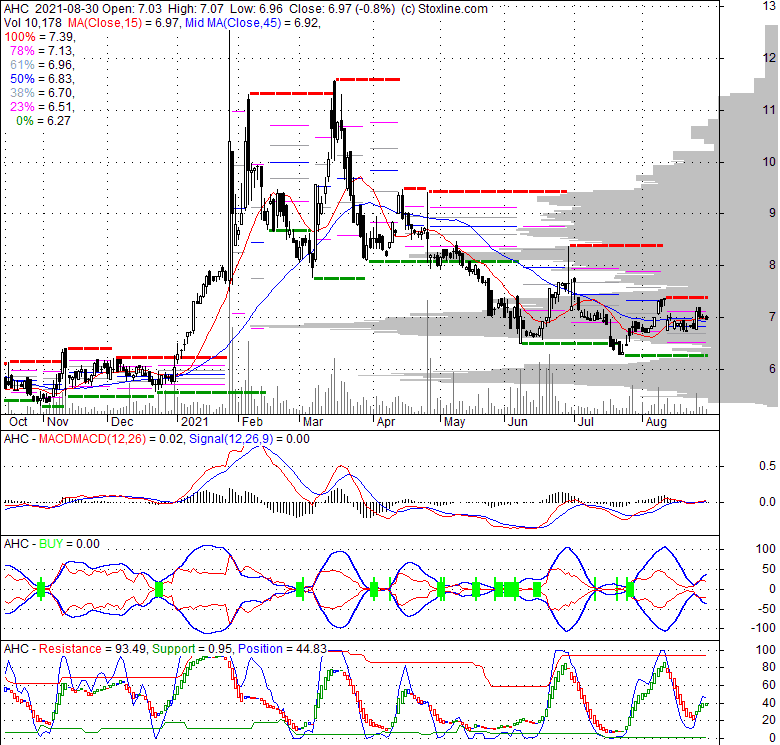Click the '78% = 7.13' level label

coord(42,51)
